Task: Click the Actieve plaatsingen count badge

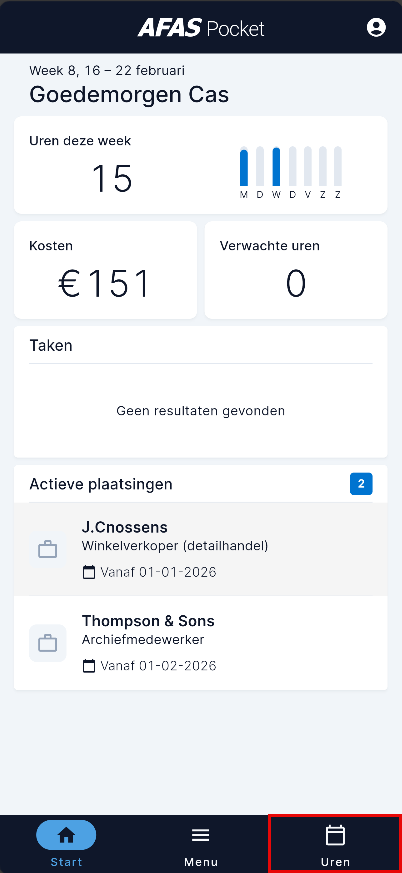Action: point(361,484)
